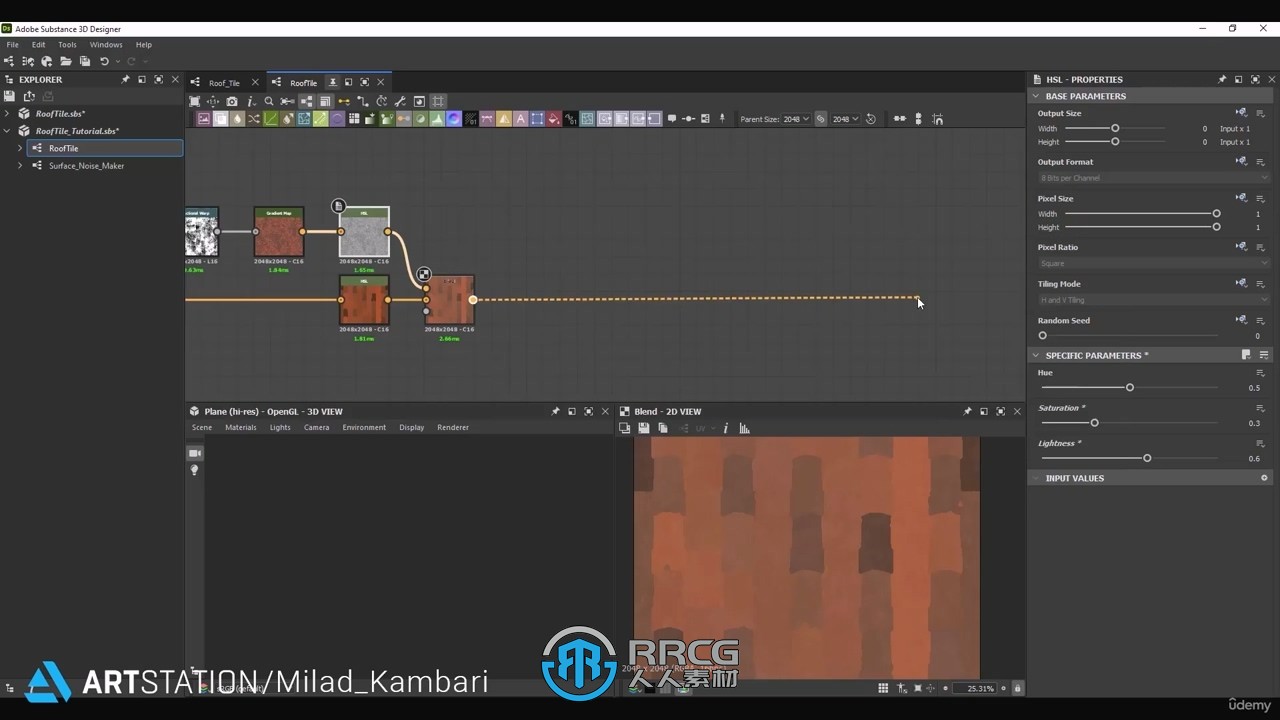Add a Blend node from the node bar
Screen dimensions: 1280x720
point(220,119)
